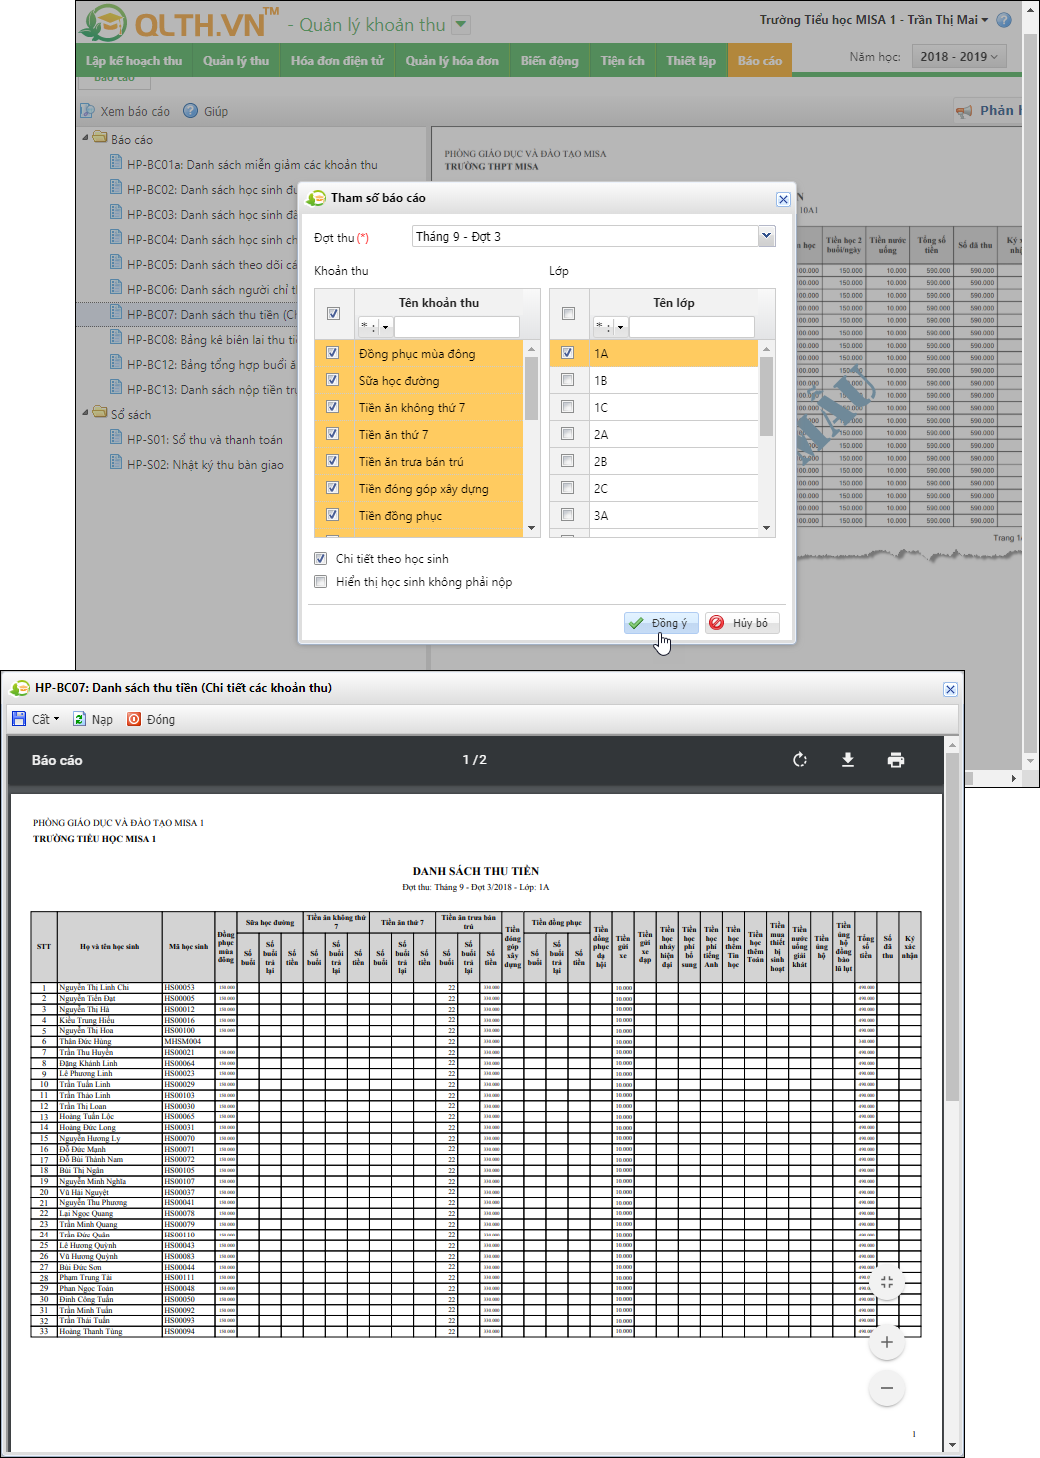Open the Hóa đơn điện tử menu
The width and height of the screenshot is (1040, 1458).
337,61
